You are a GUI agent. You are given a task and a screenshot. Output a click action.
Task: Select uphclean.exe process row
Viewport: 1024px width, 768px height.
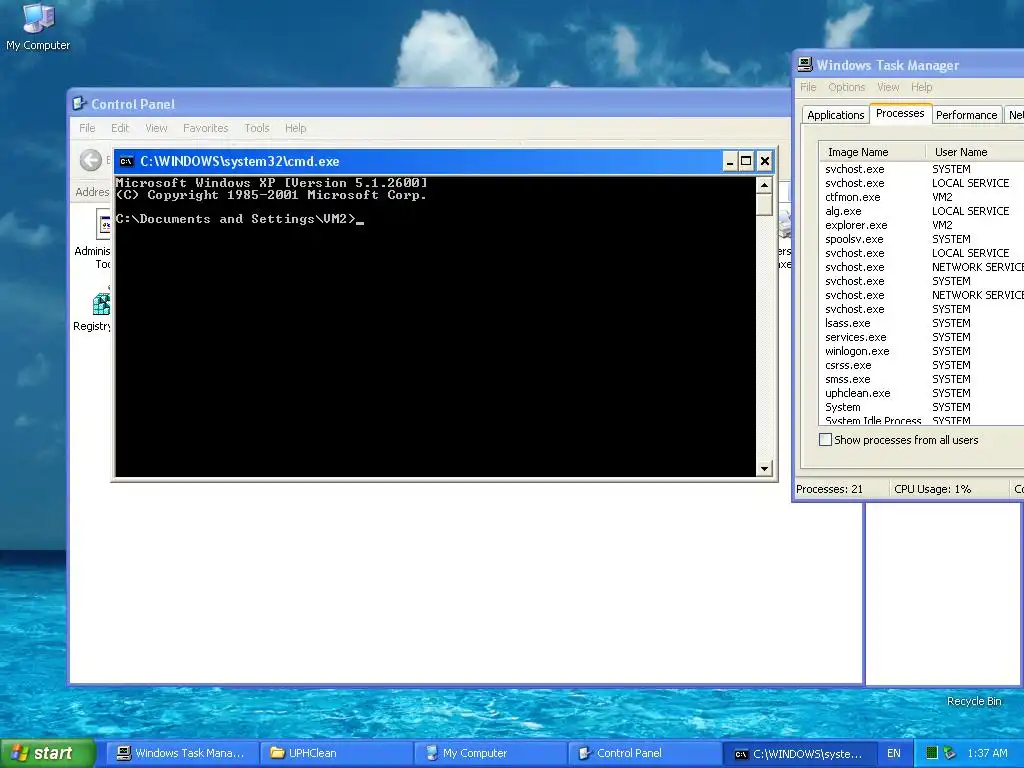pyautogui.click(x=921, y=393)
